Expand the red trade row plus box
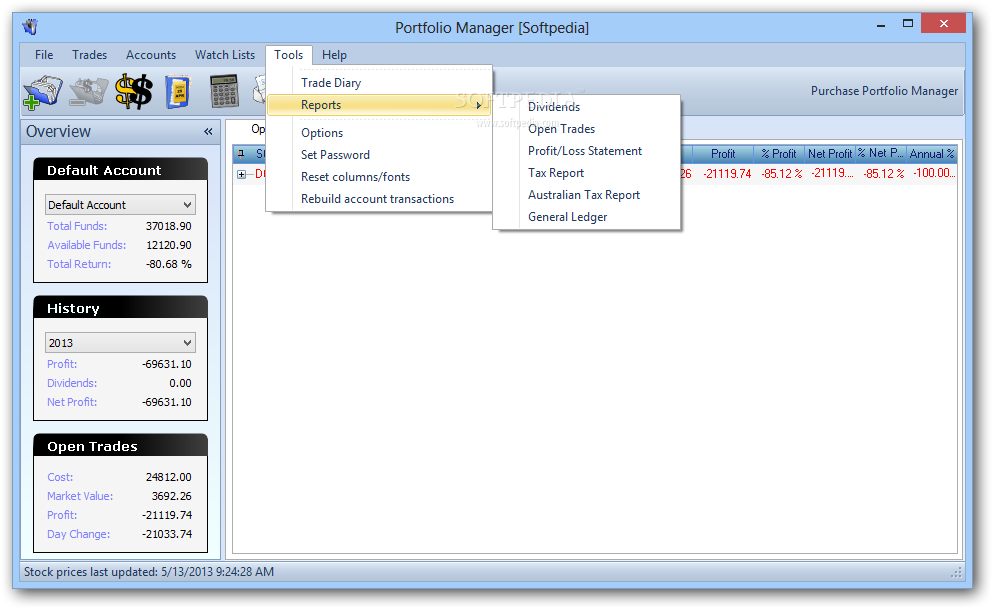This screenshot has height=609, width=993. tap(241, 174)
